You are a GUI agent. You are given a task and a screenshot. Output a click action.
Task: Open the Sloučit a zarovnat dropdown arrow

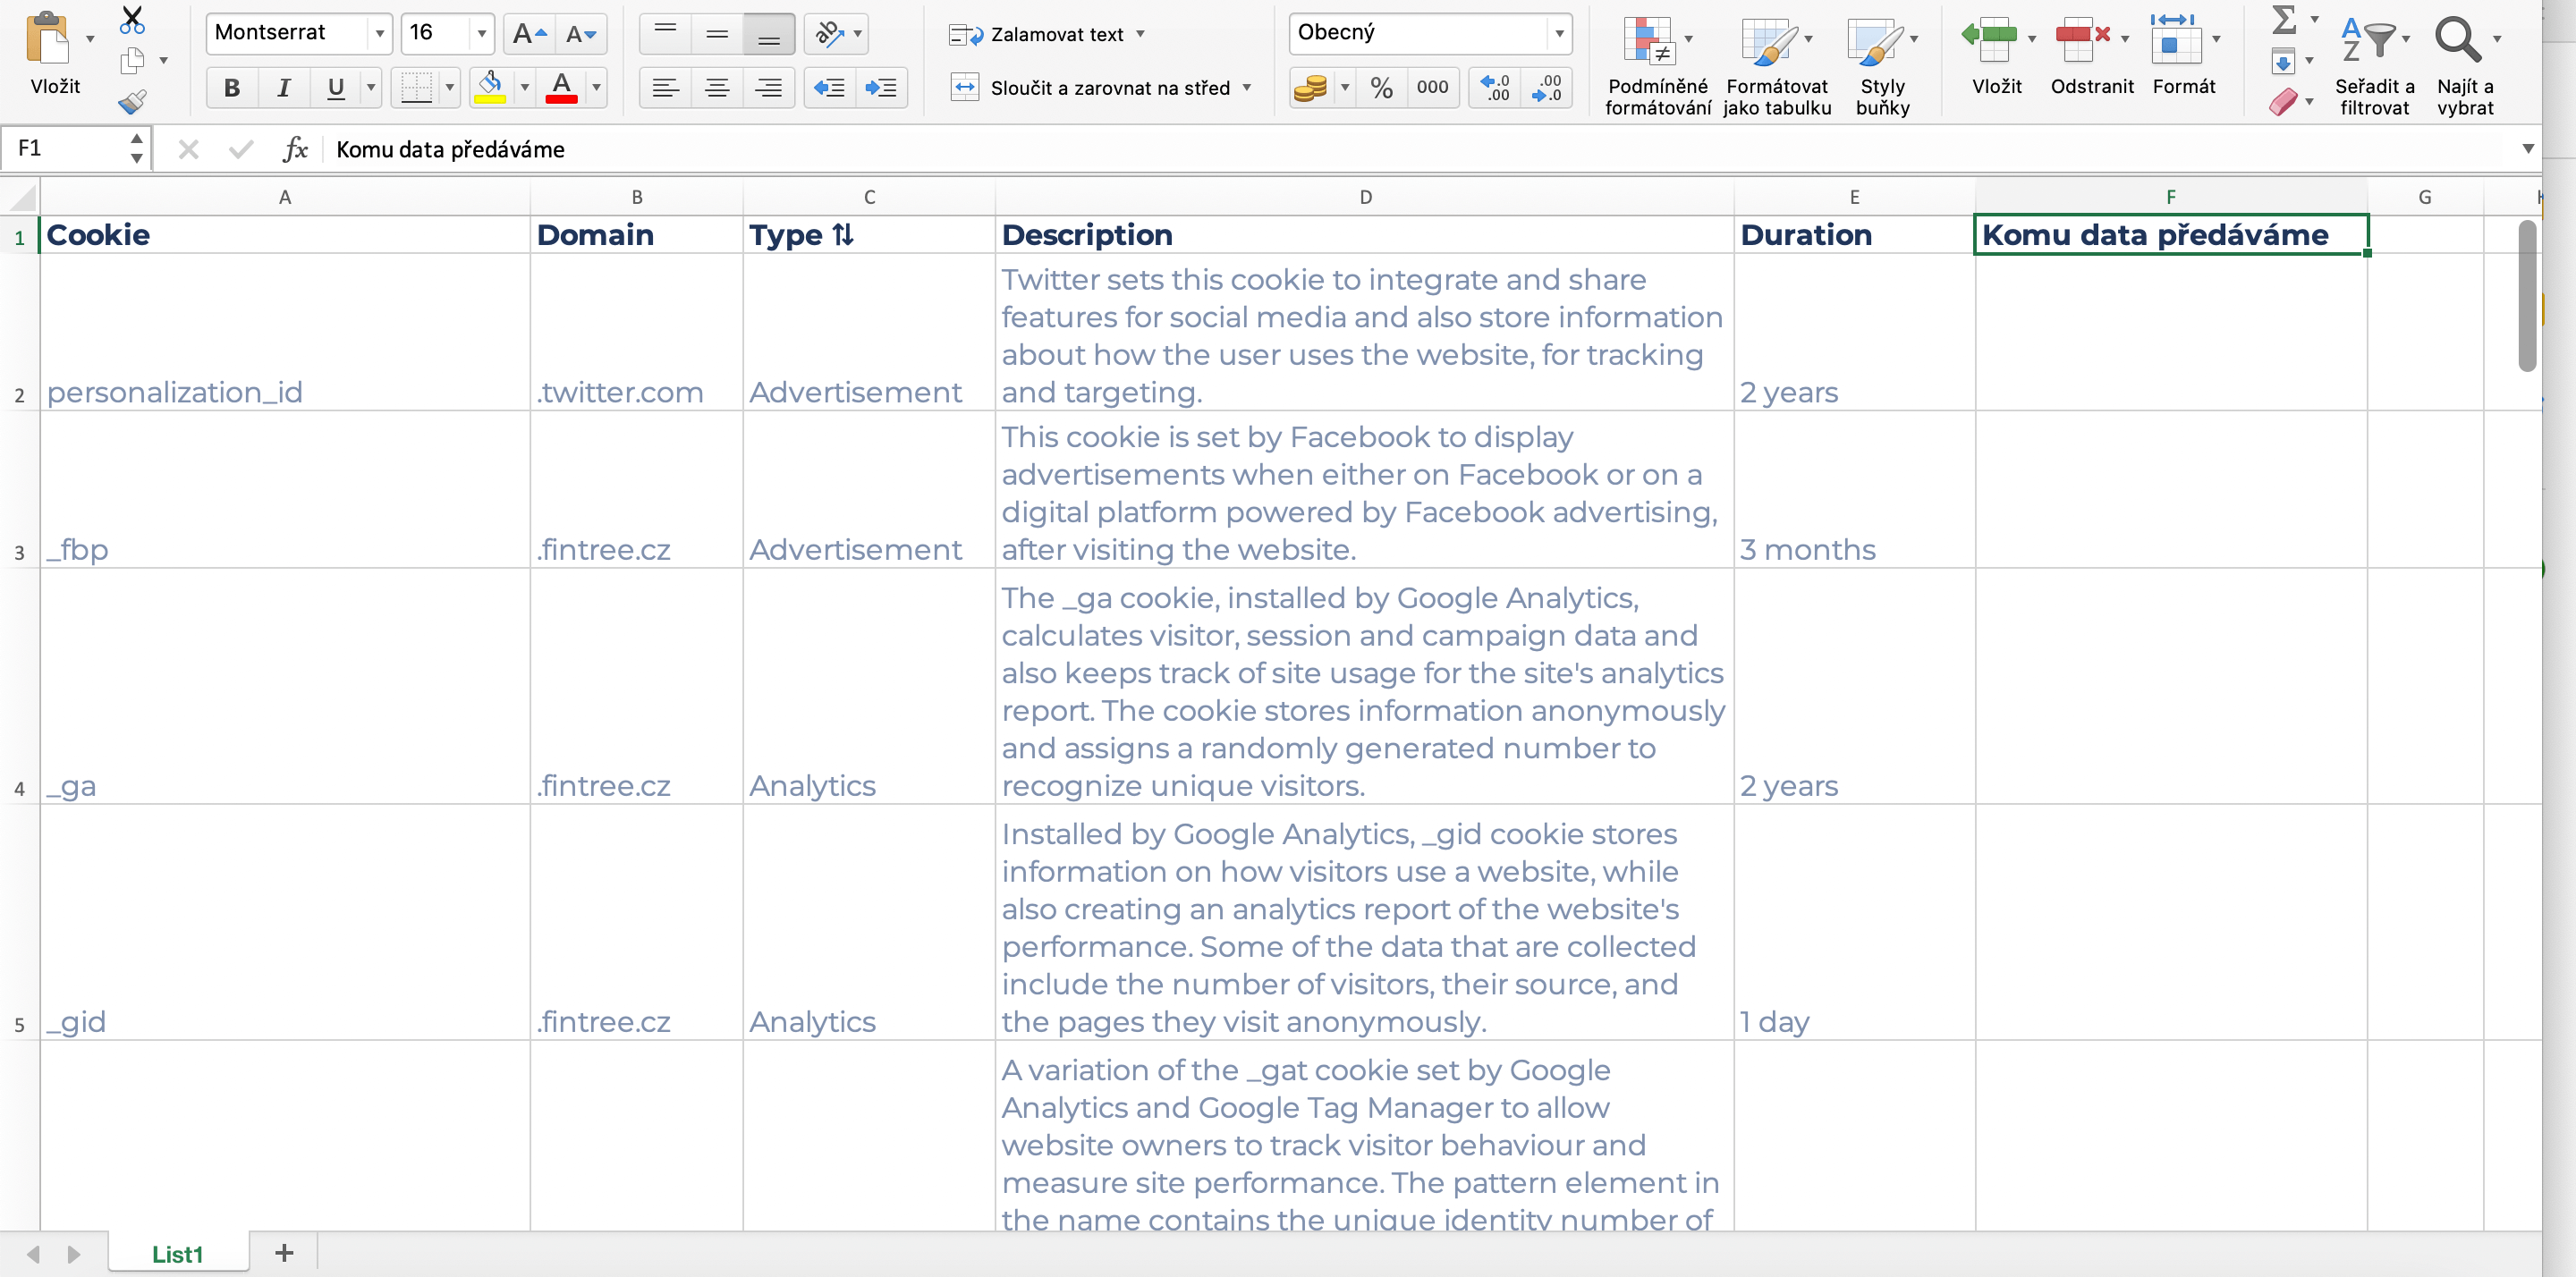(1247, 88)
